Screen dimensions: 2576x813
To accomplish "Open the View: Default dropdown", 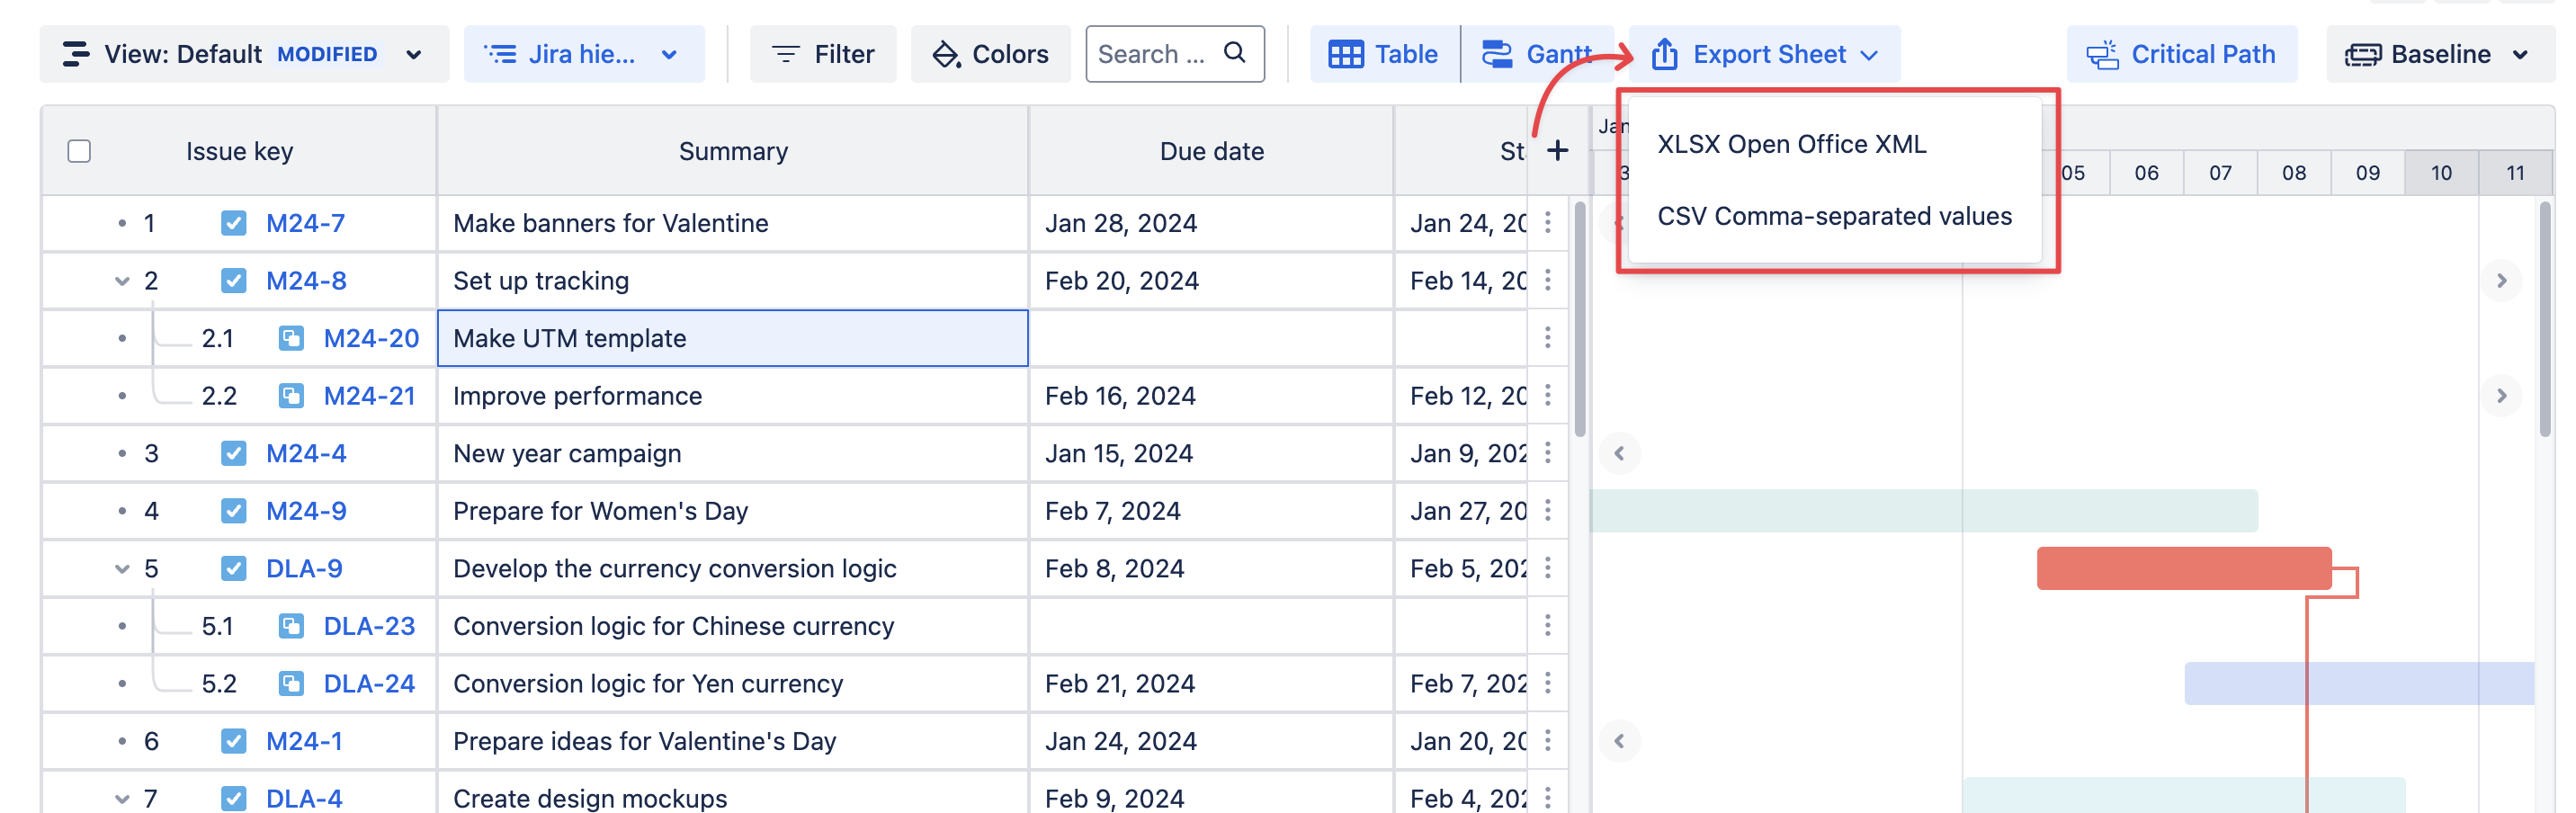I will pyautogui.click(x=243, y=54).
